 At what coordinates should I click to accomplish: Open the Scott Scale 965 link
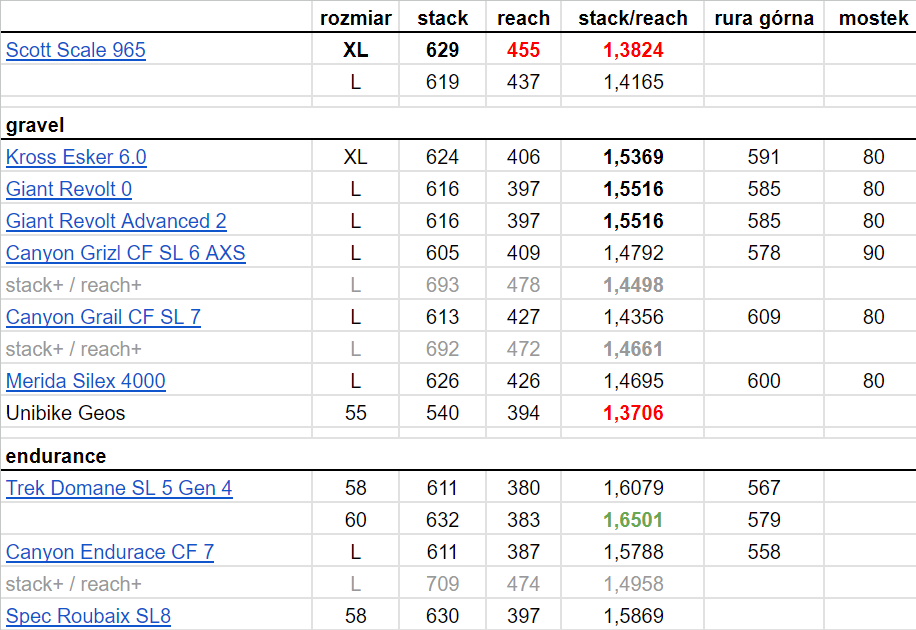76,50
